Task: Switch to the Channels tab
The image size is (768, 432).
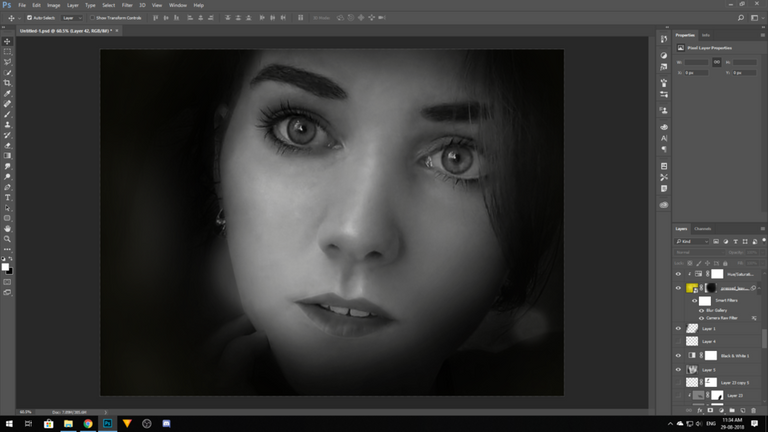Action: pyautogui.click(x=703, y=228)
